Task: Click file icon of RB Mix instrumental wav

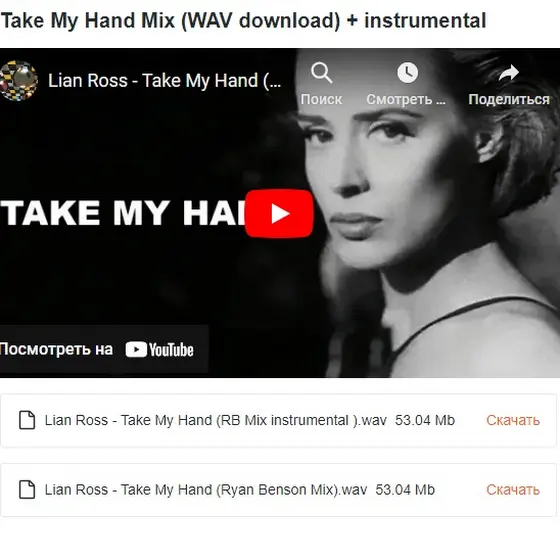Action: pyautogui.click(x=27, y=420)
